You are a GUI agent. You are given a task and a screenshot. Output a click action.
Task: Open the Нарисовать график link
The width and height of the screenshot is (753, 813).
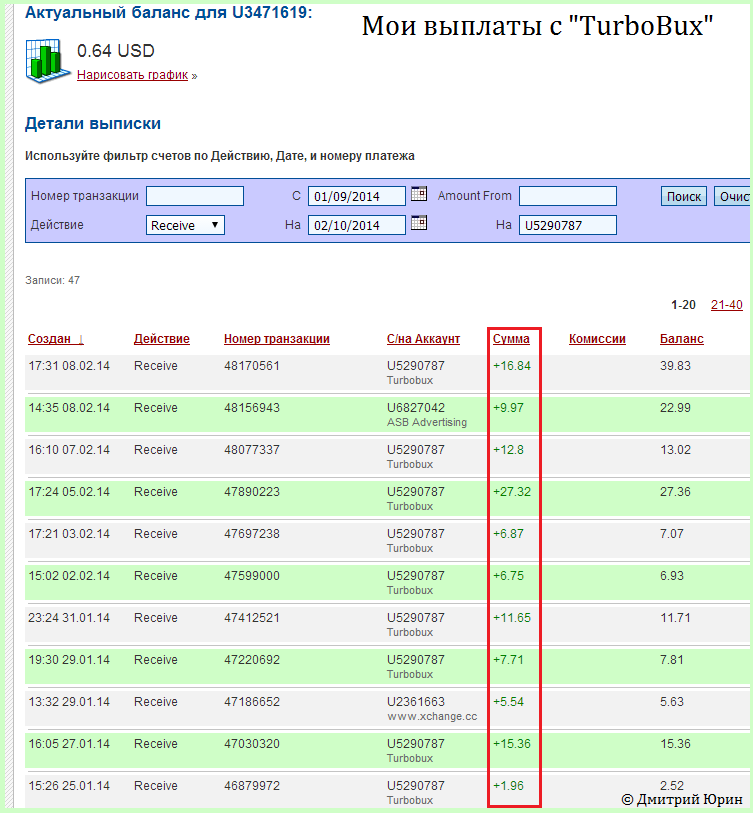132,75
